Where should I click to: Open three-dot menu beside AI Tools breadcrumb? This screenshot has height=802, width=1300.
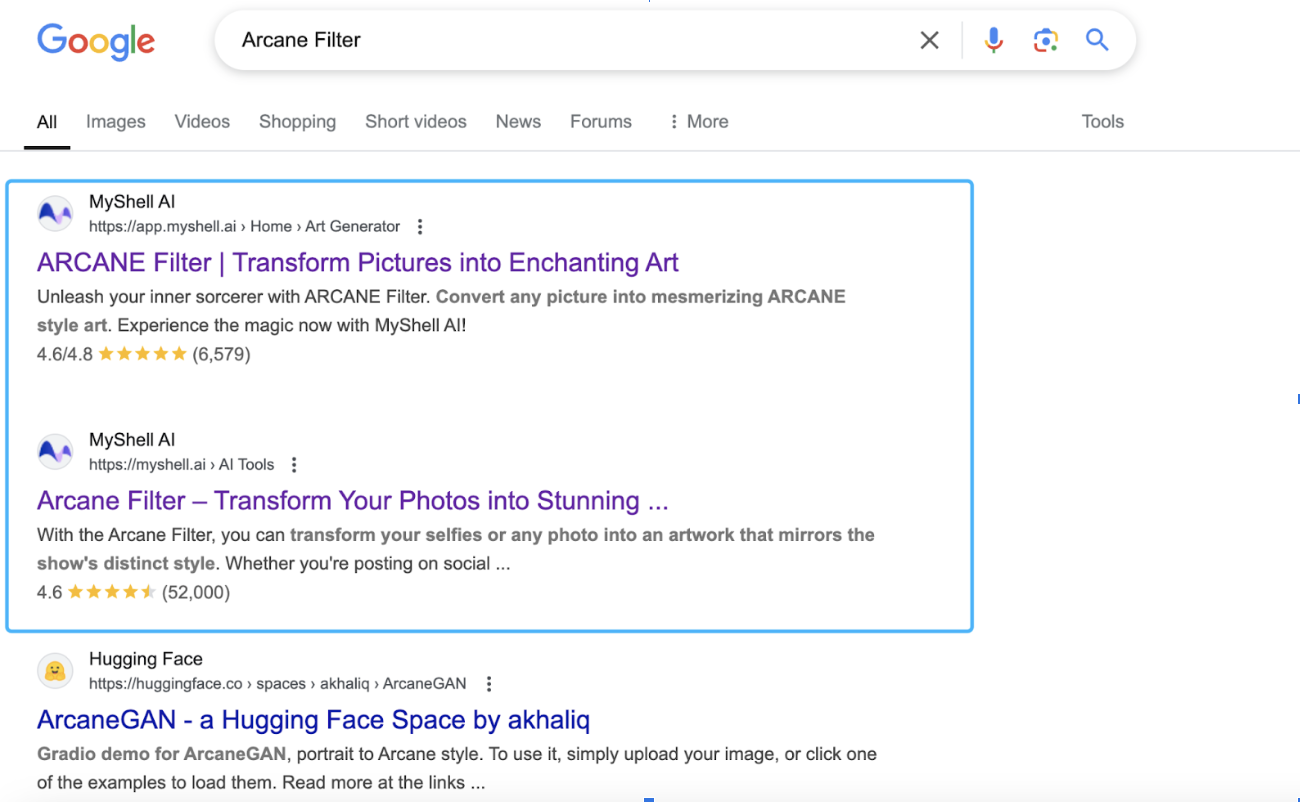[294, 465]
